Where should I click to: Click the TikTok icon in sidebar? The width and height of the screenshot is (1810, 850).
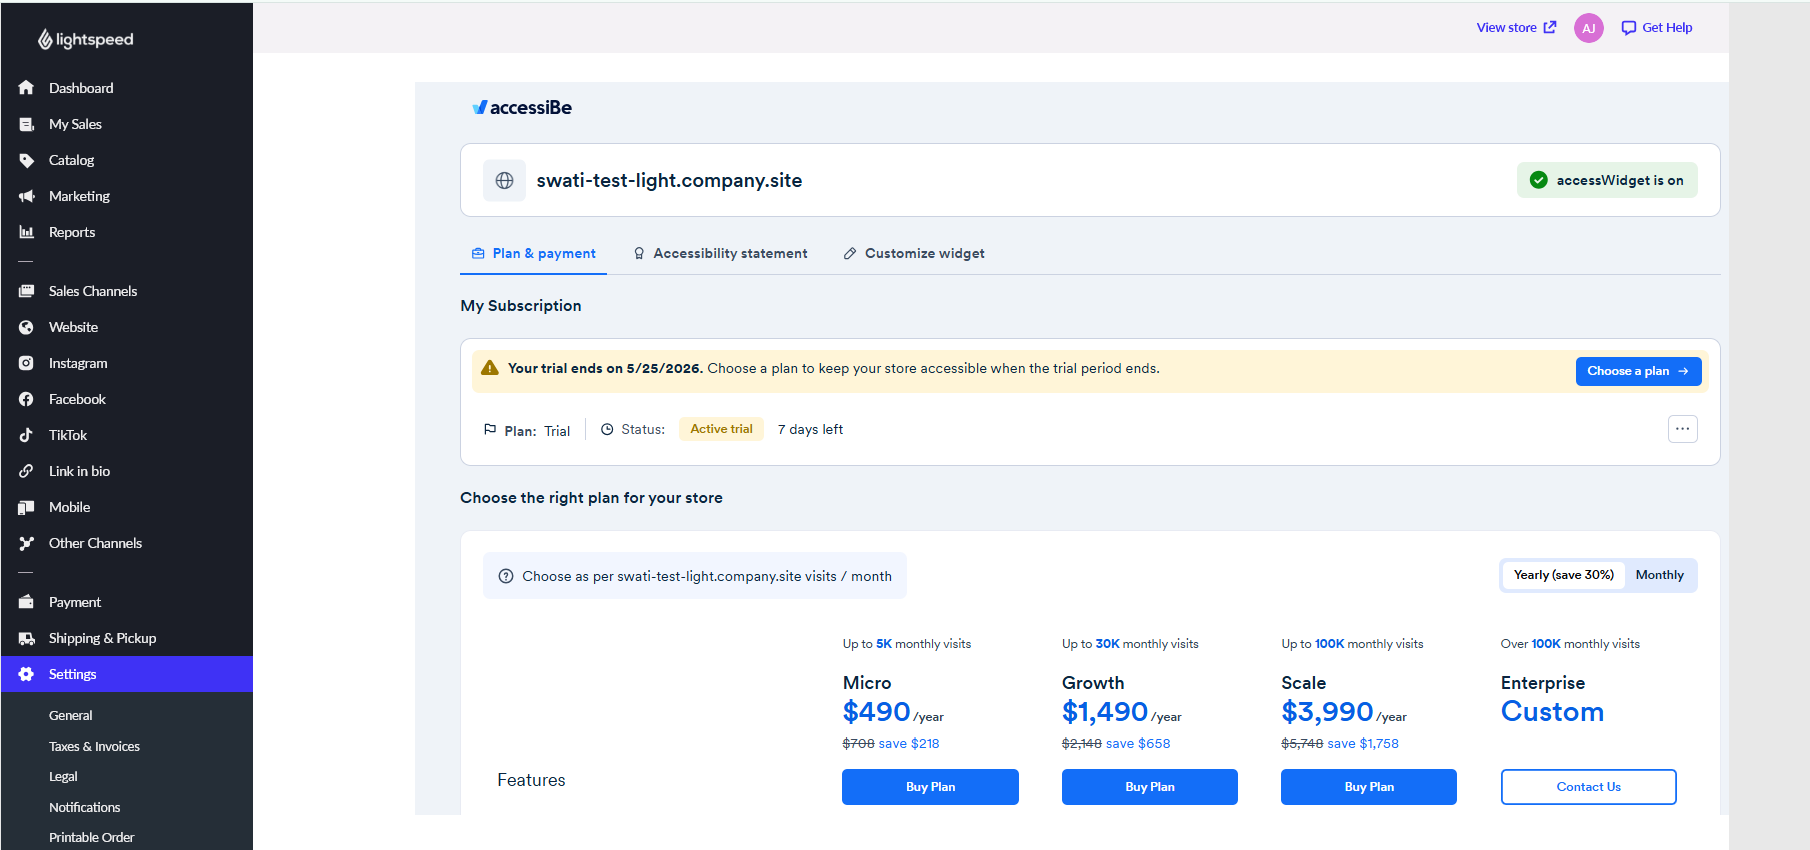tap(26, 435)
